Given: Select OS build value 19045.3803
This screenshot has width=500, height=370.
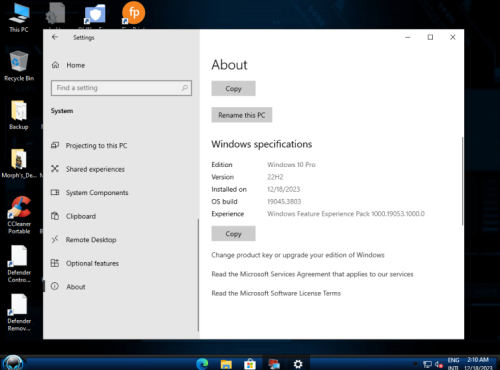Looking at the screenshot, I should point(284,202).
